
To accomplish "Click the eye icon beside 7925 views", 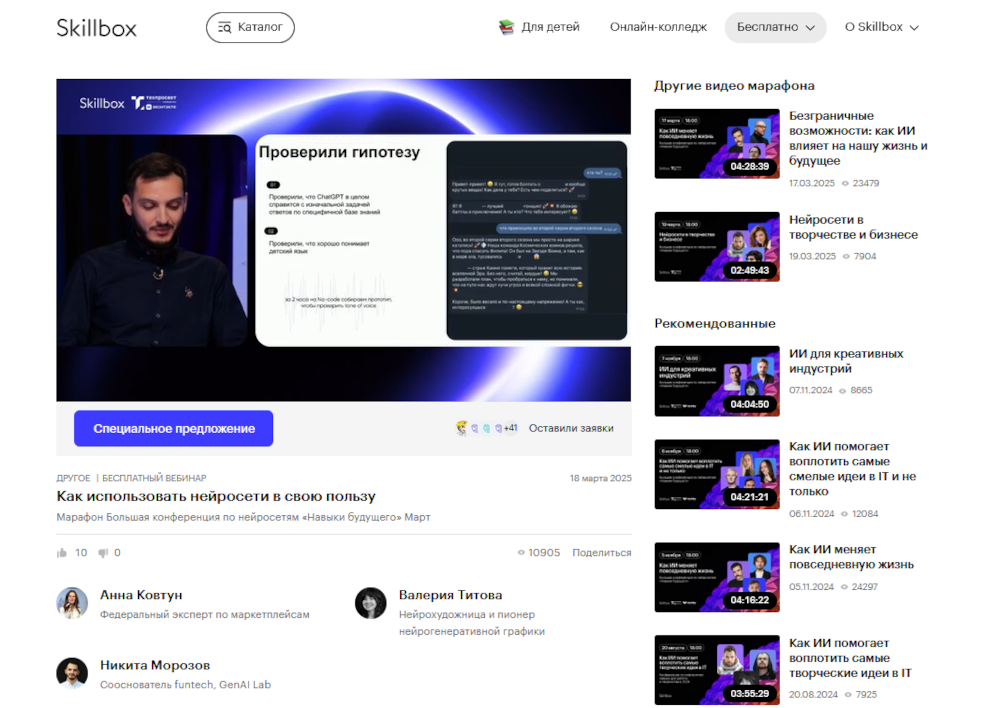I will (x=848, y=695).
